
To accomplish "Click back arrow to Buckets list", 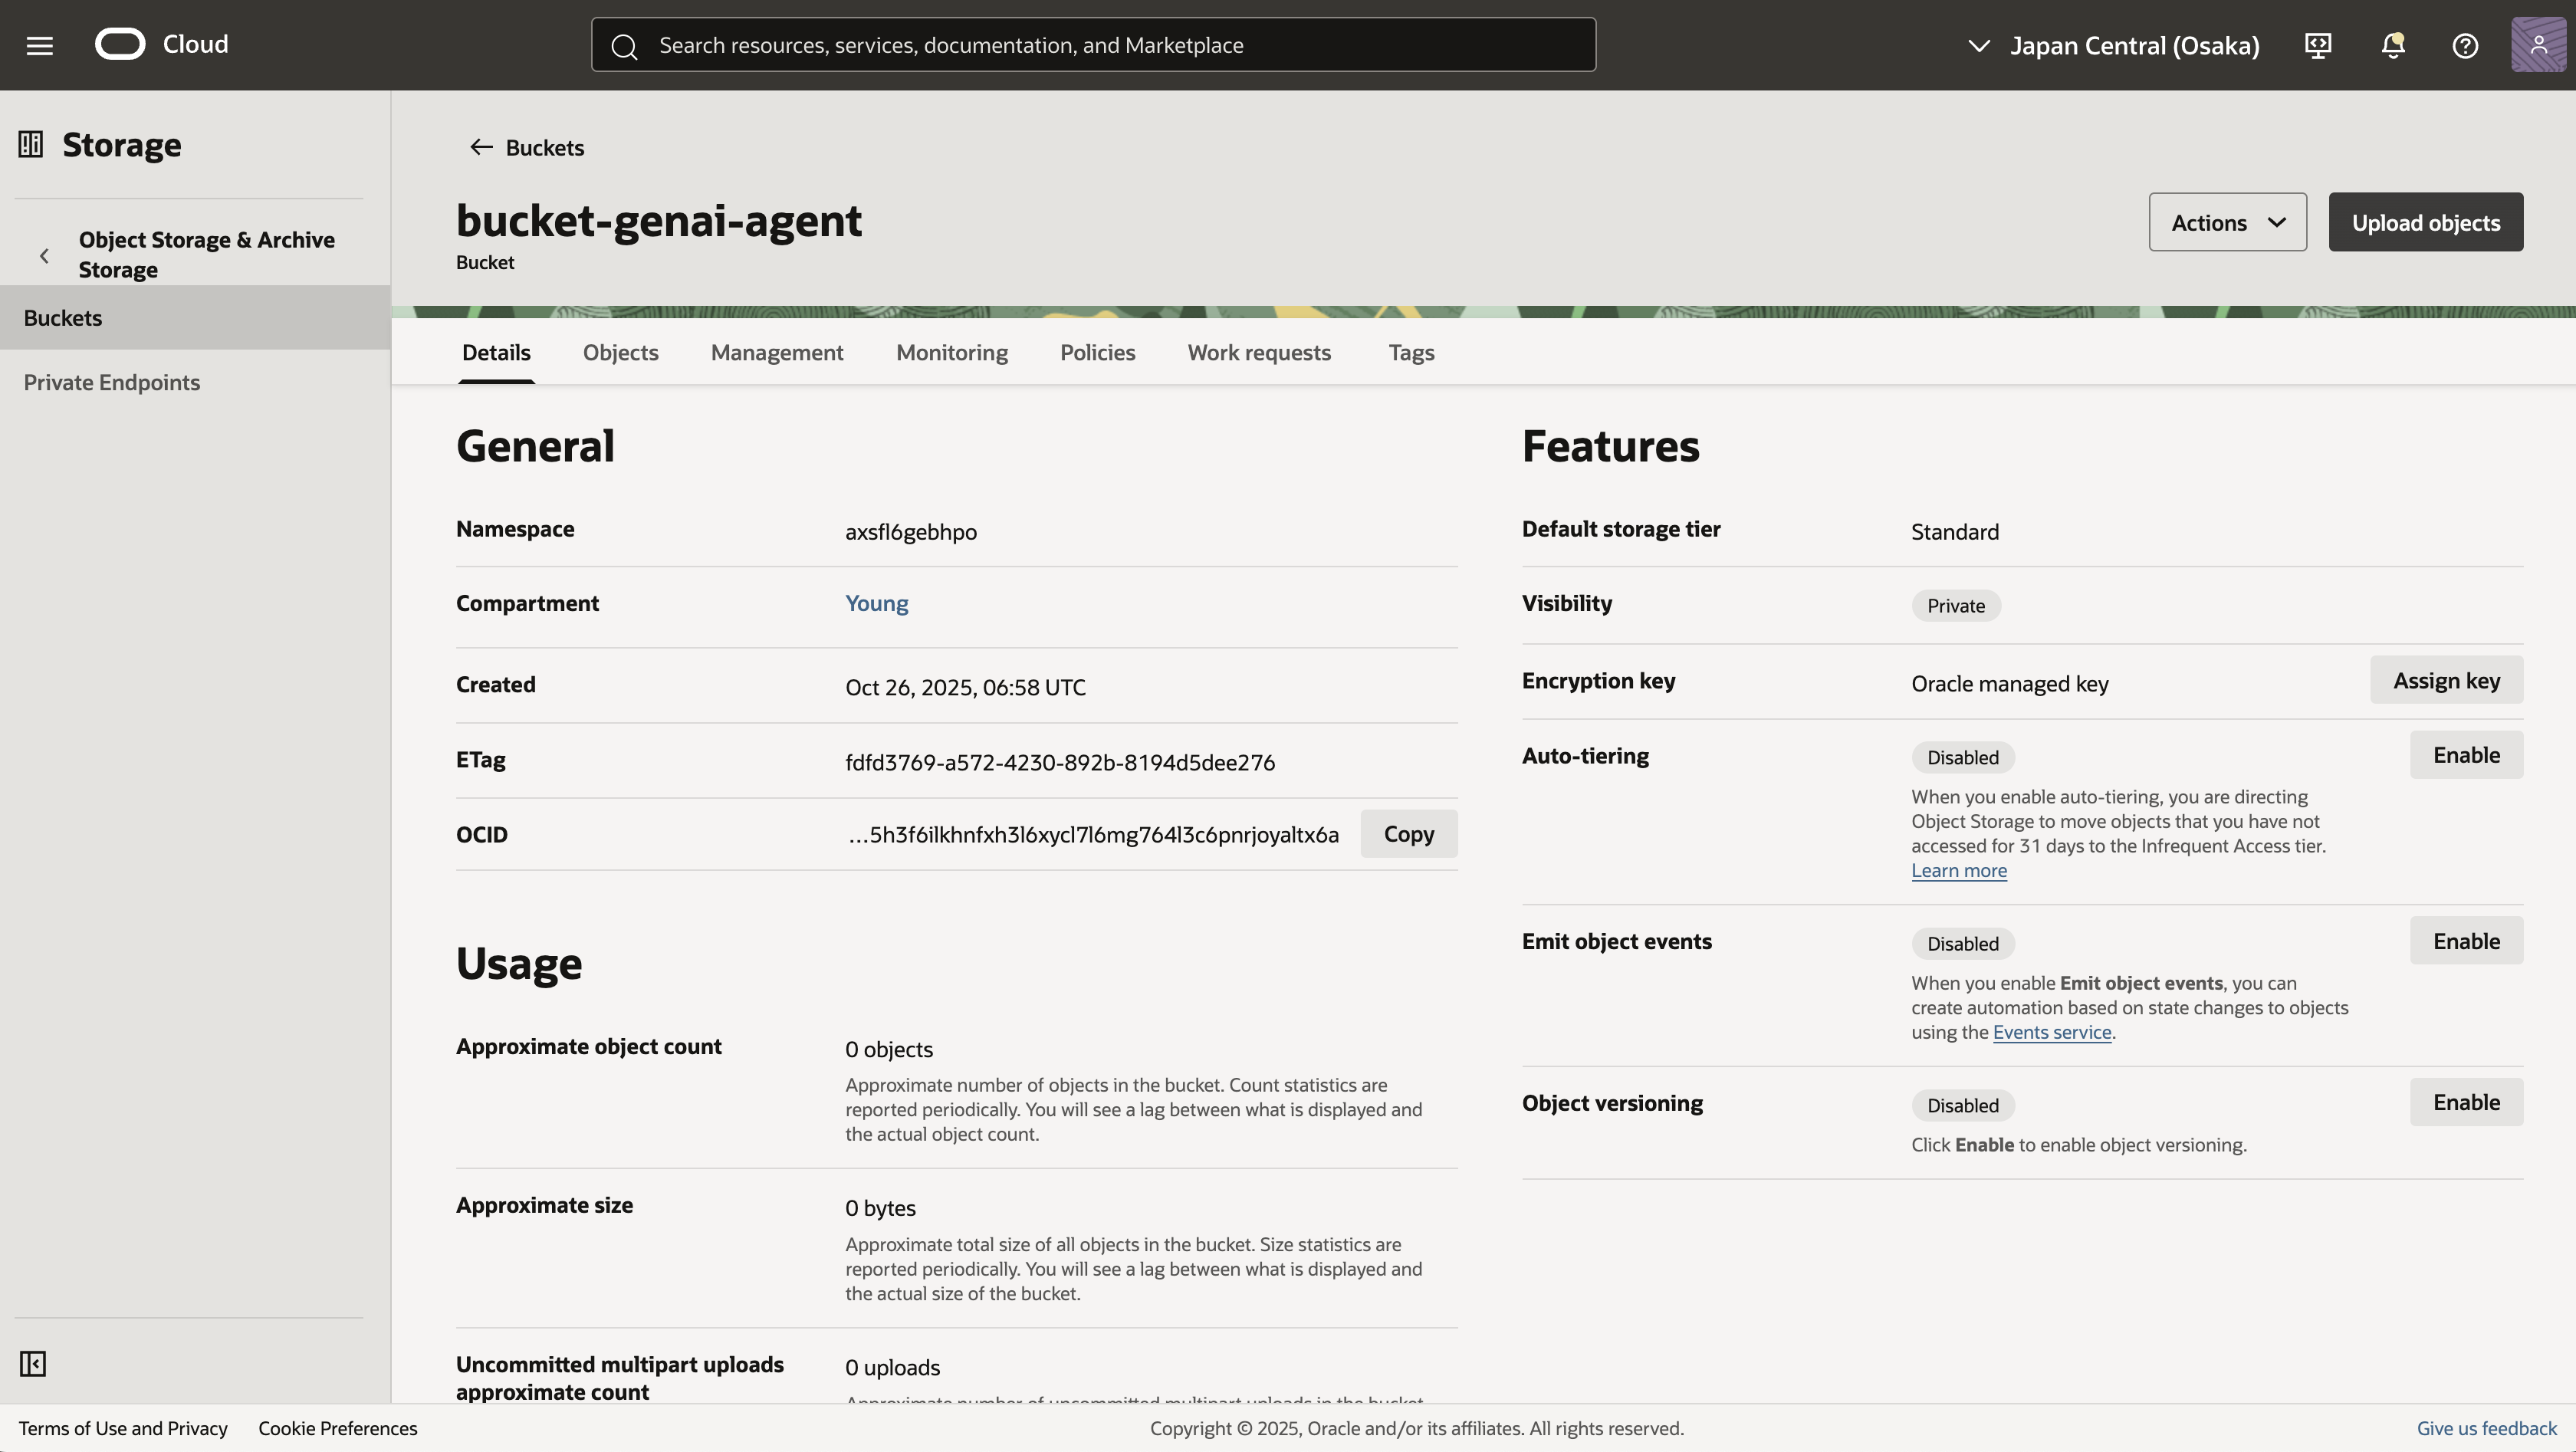I will click(481, 147).
